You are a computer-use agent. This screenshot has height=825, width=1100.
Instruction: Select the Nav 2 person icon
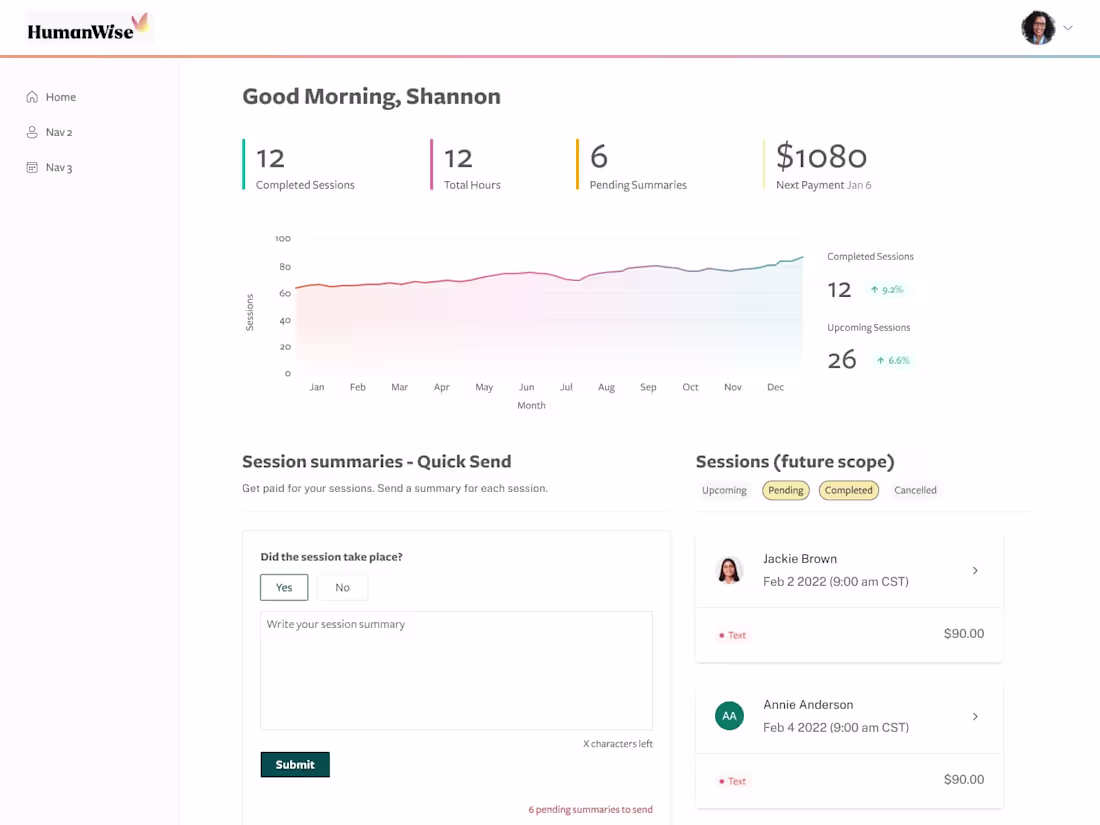(32, 132)
